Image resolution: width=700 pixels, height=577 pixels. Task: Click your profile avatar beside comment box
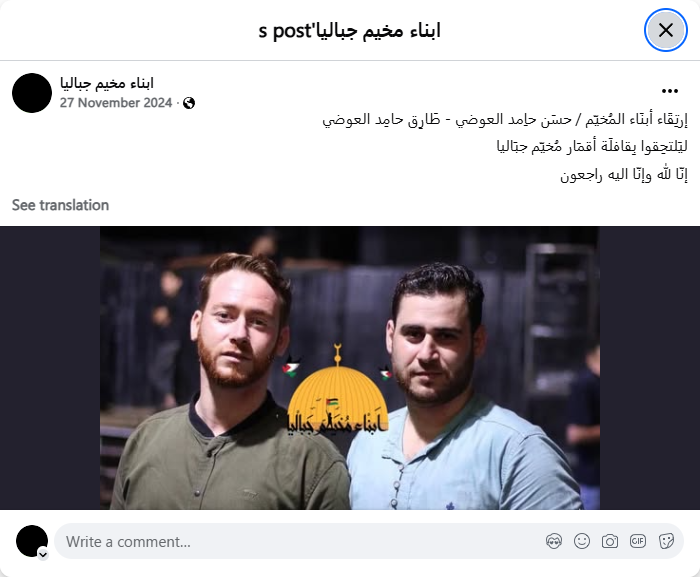[32, 541]
